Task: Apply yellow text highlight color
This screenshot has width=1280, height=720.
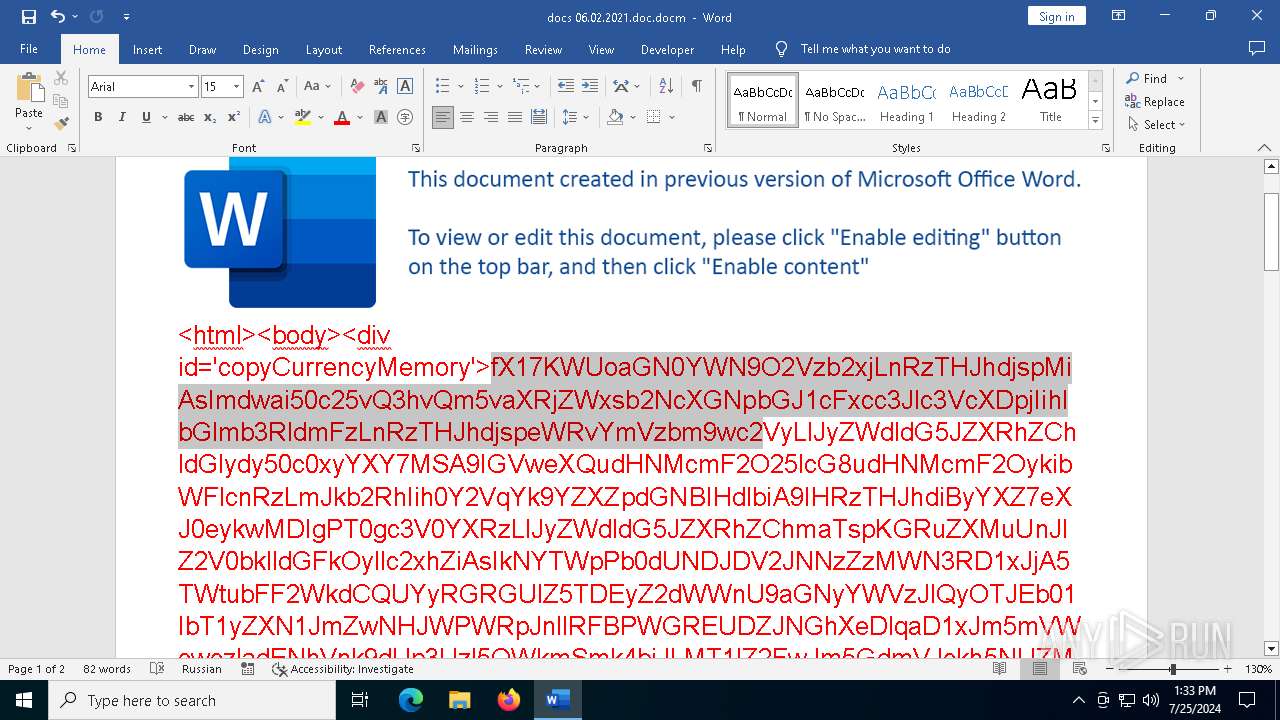Action: pos(303,117)
